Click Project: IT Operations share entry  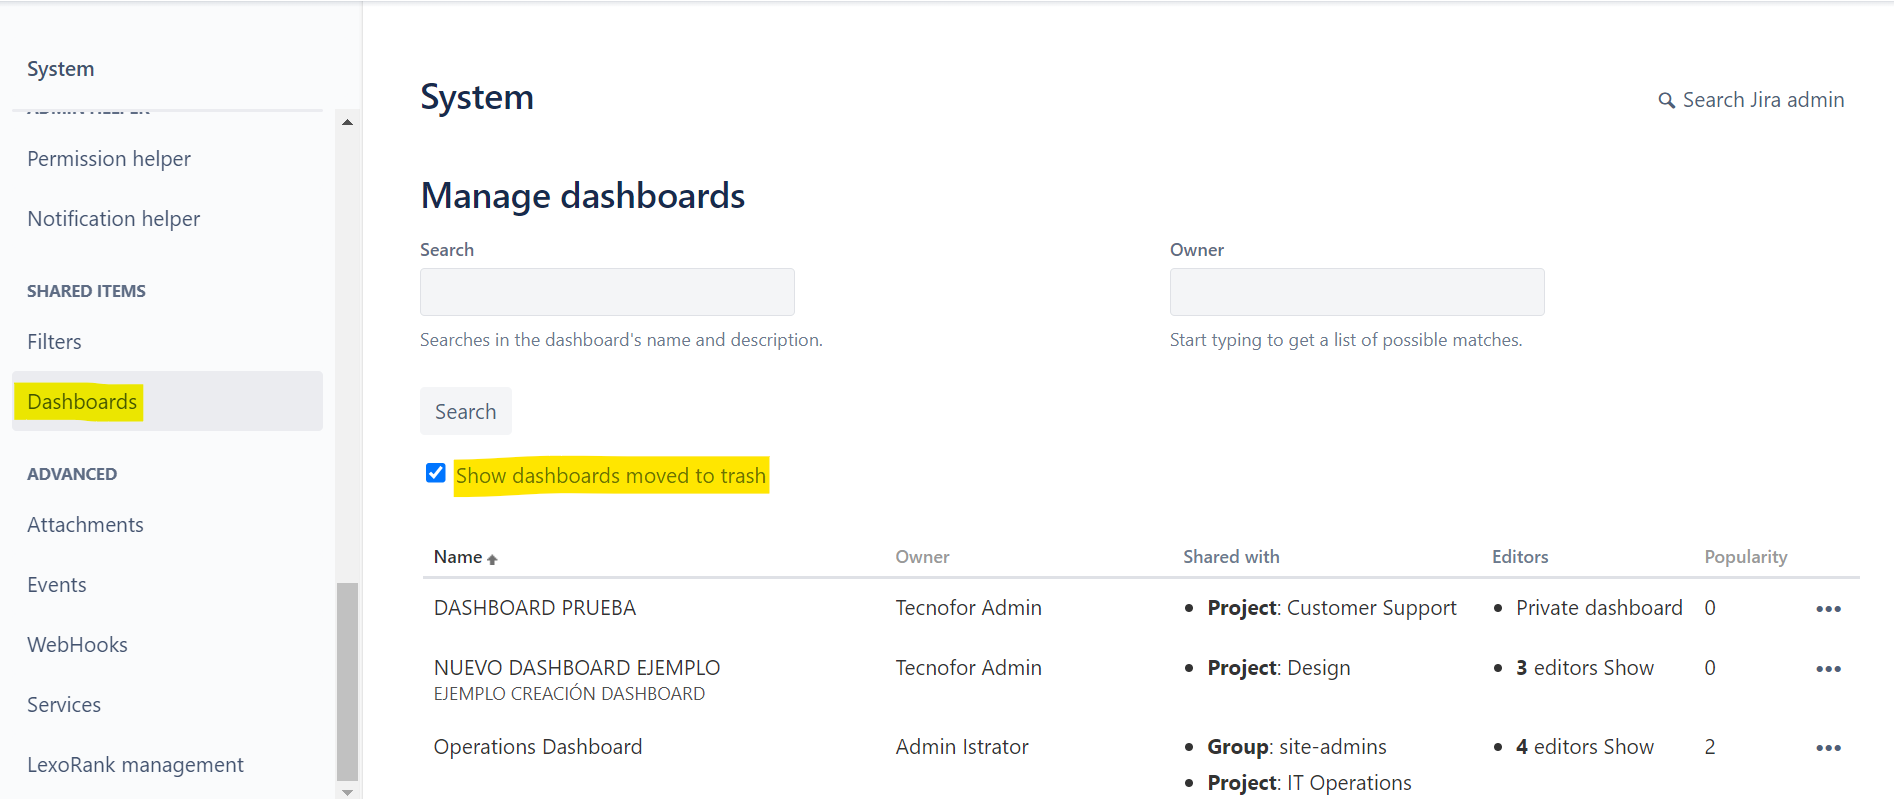(x=1309, y=783)
